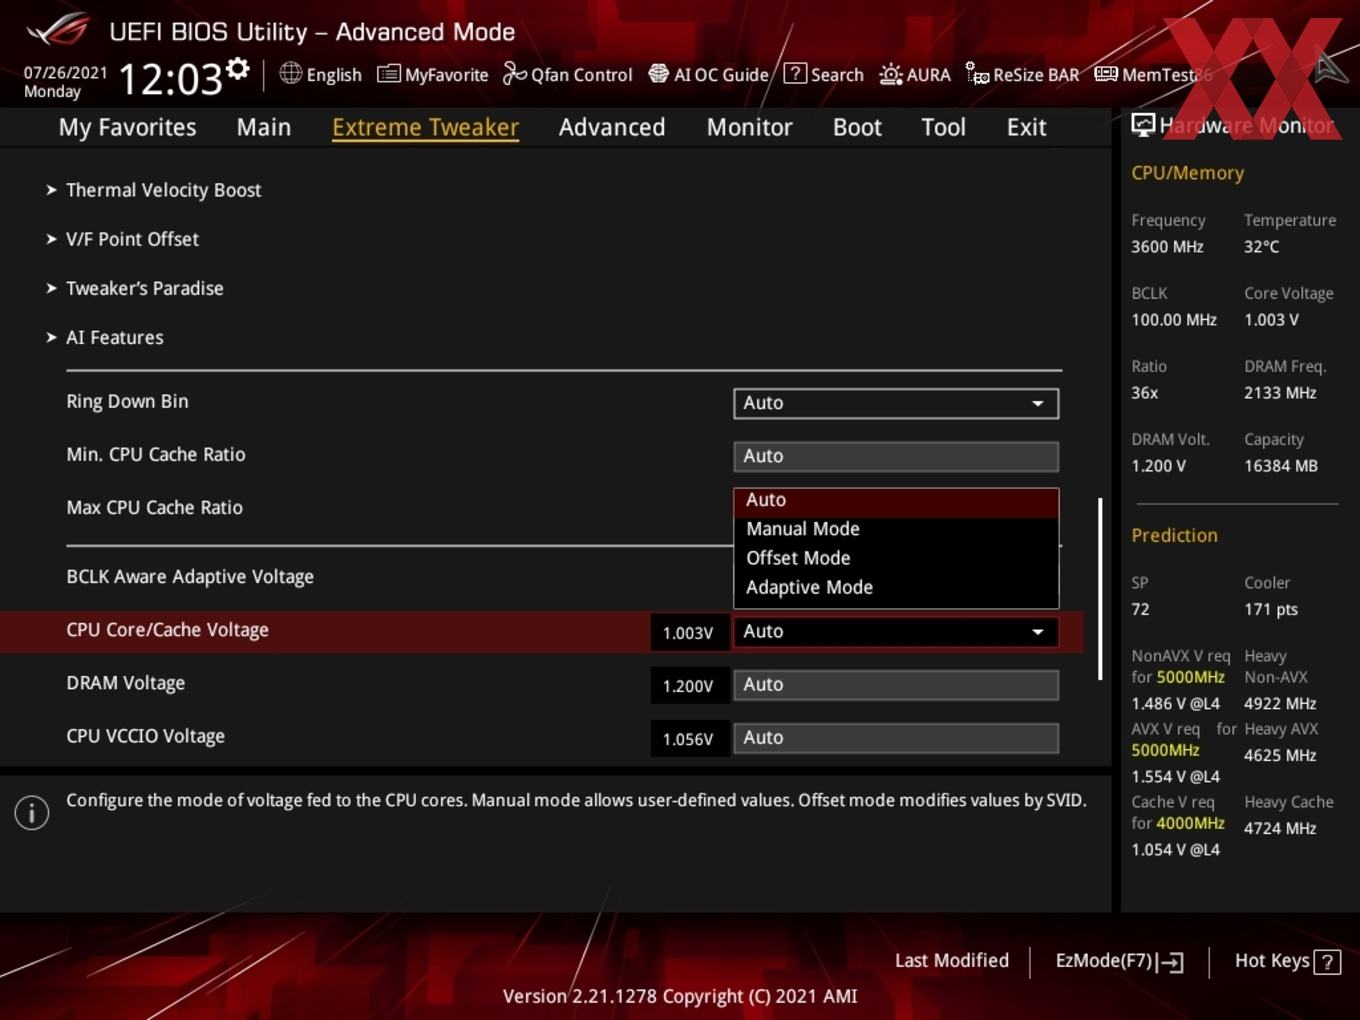
Task: Click the settings gear next to the clock
Action: [x=237, y=69]
